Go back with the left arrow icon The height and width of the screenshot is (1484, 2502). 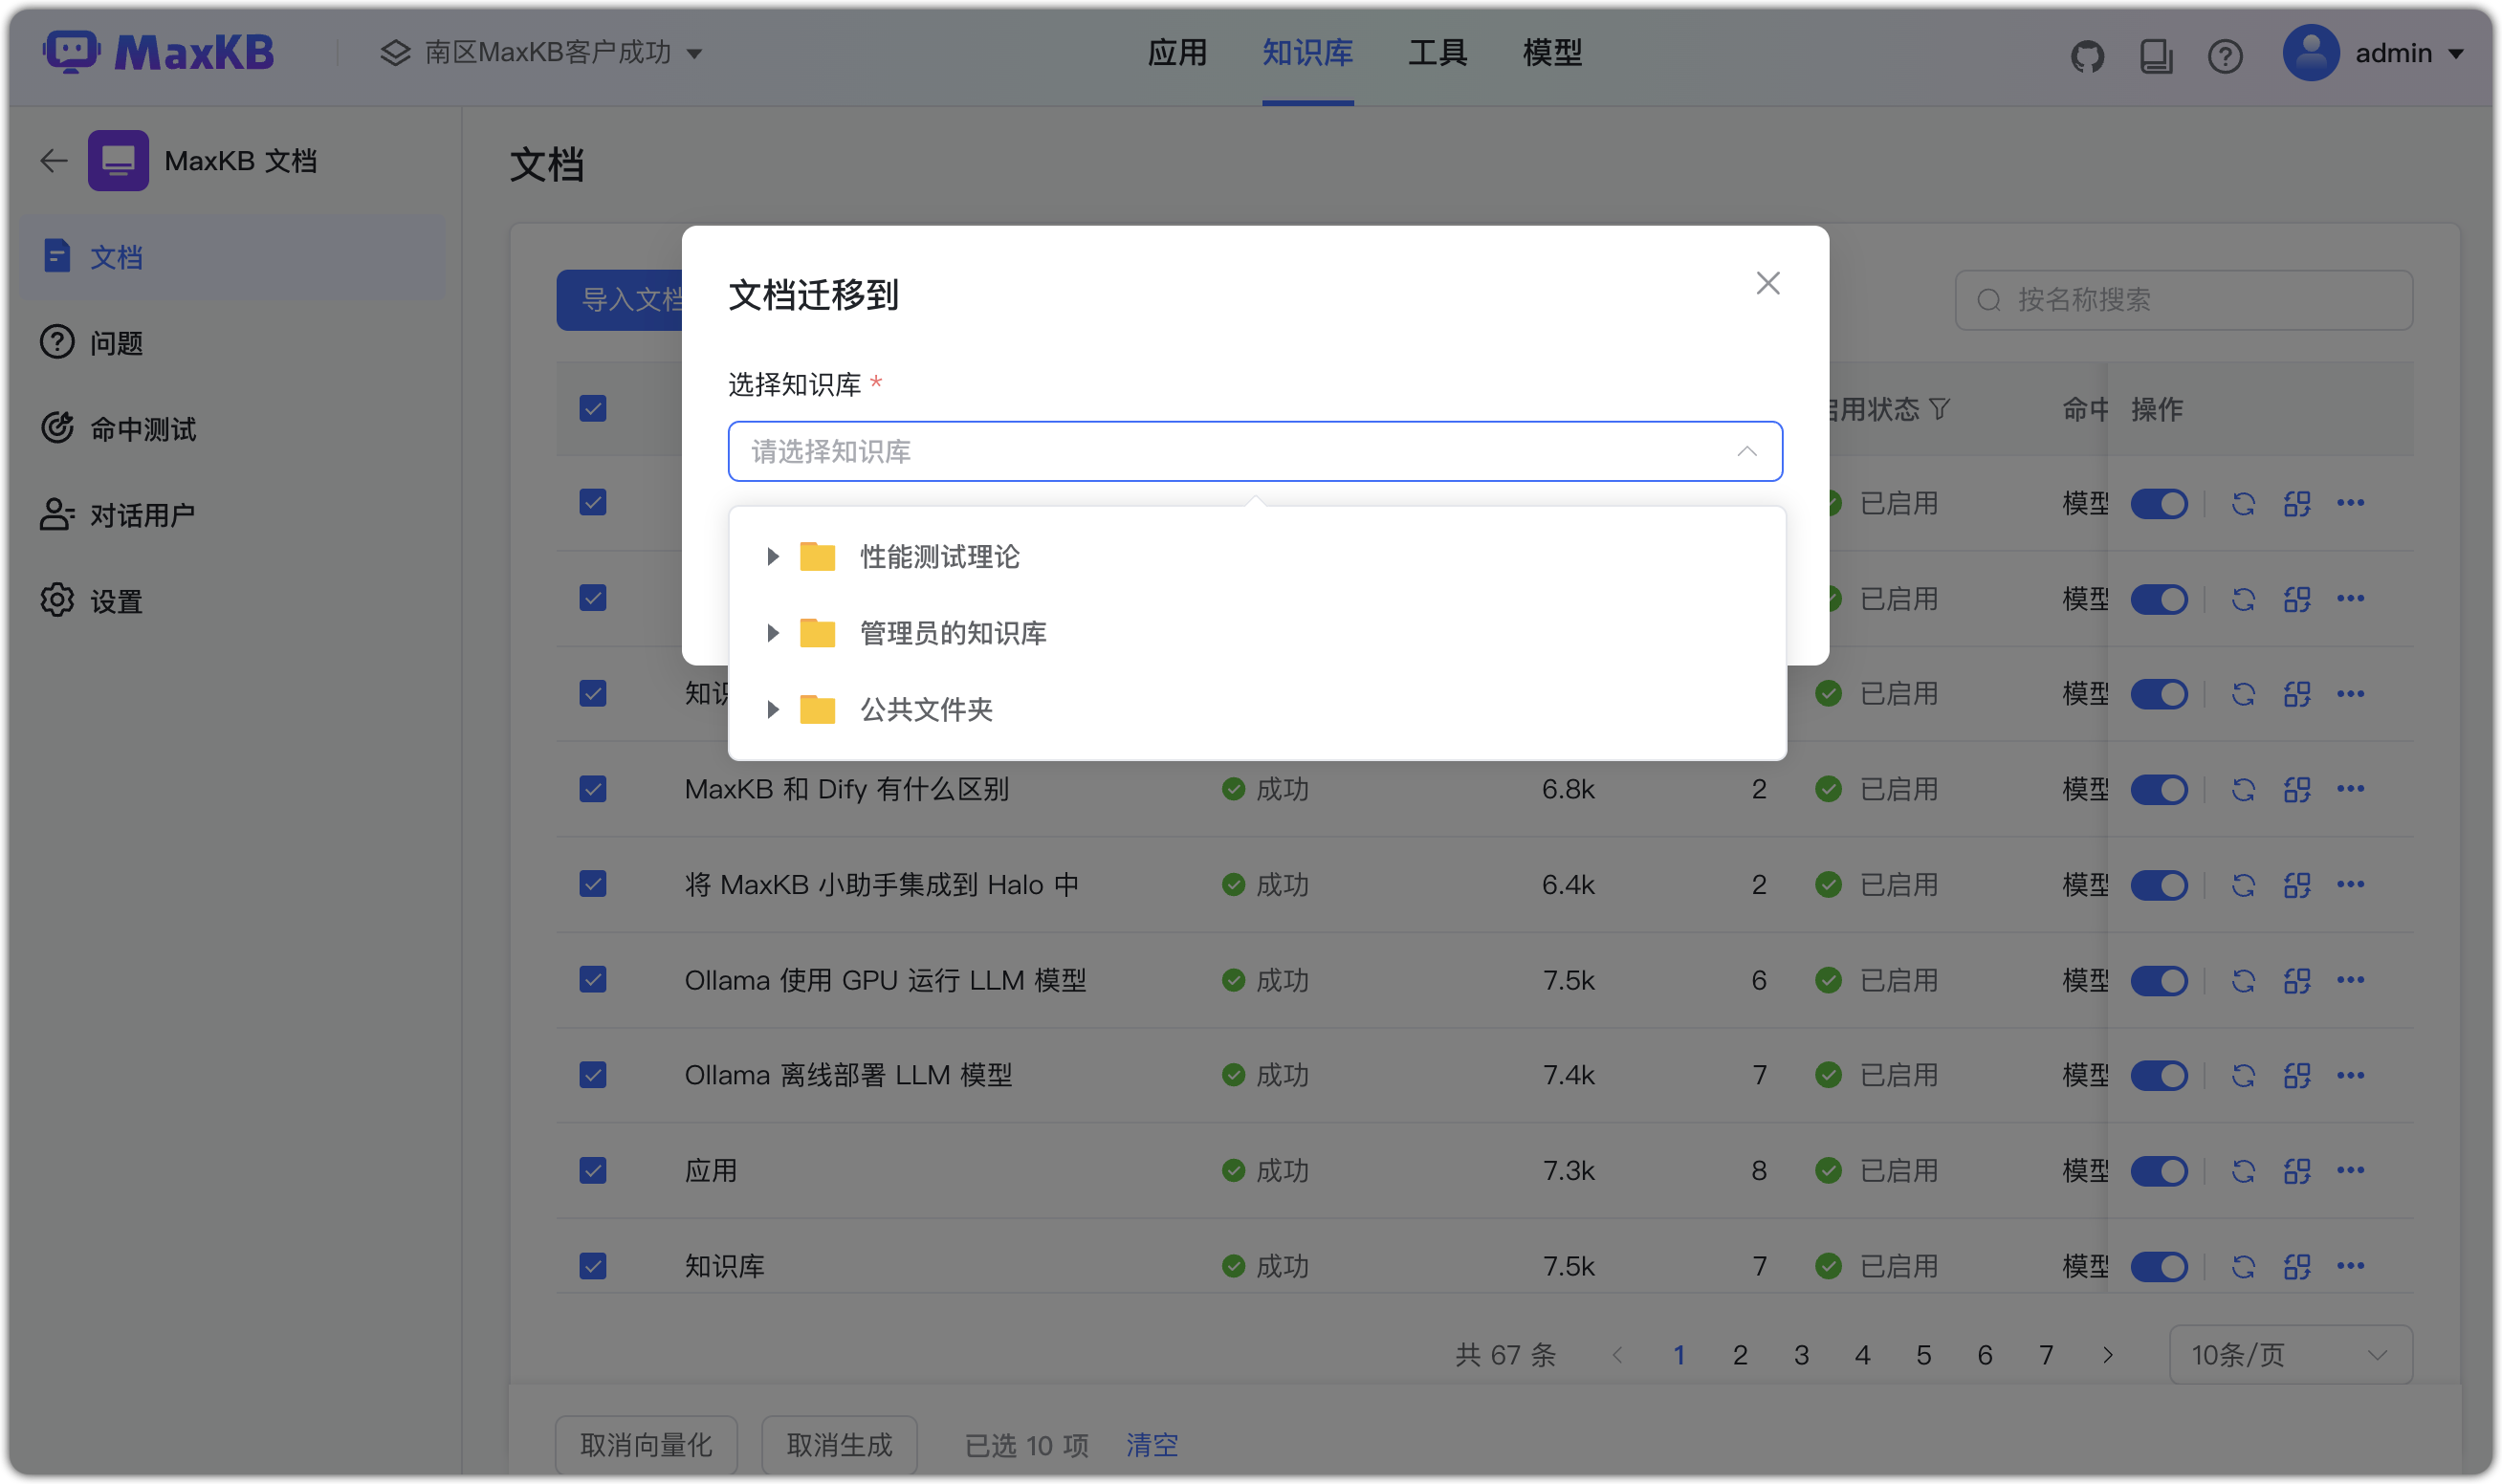point(54,160)
